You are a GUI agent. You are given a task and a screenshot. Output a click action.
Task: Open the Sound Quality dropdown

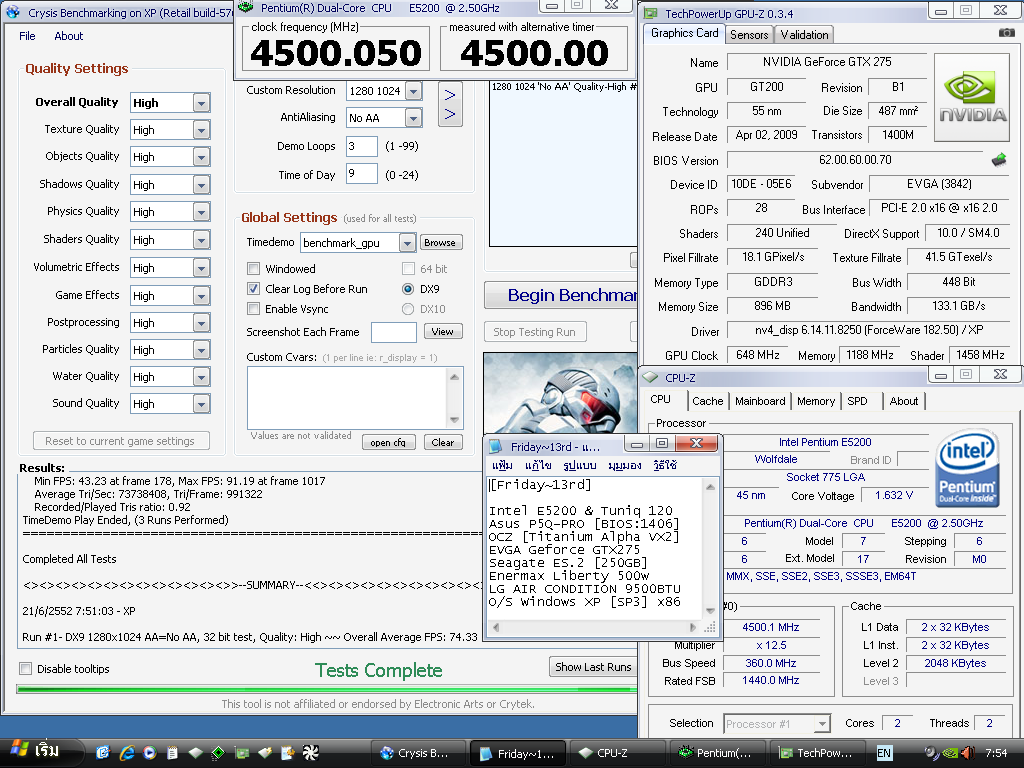201,404
